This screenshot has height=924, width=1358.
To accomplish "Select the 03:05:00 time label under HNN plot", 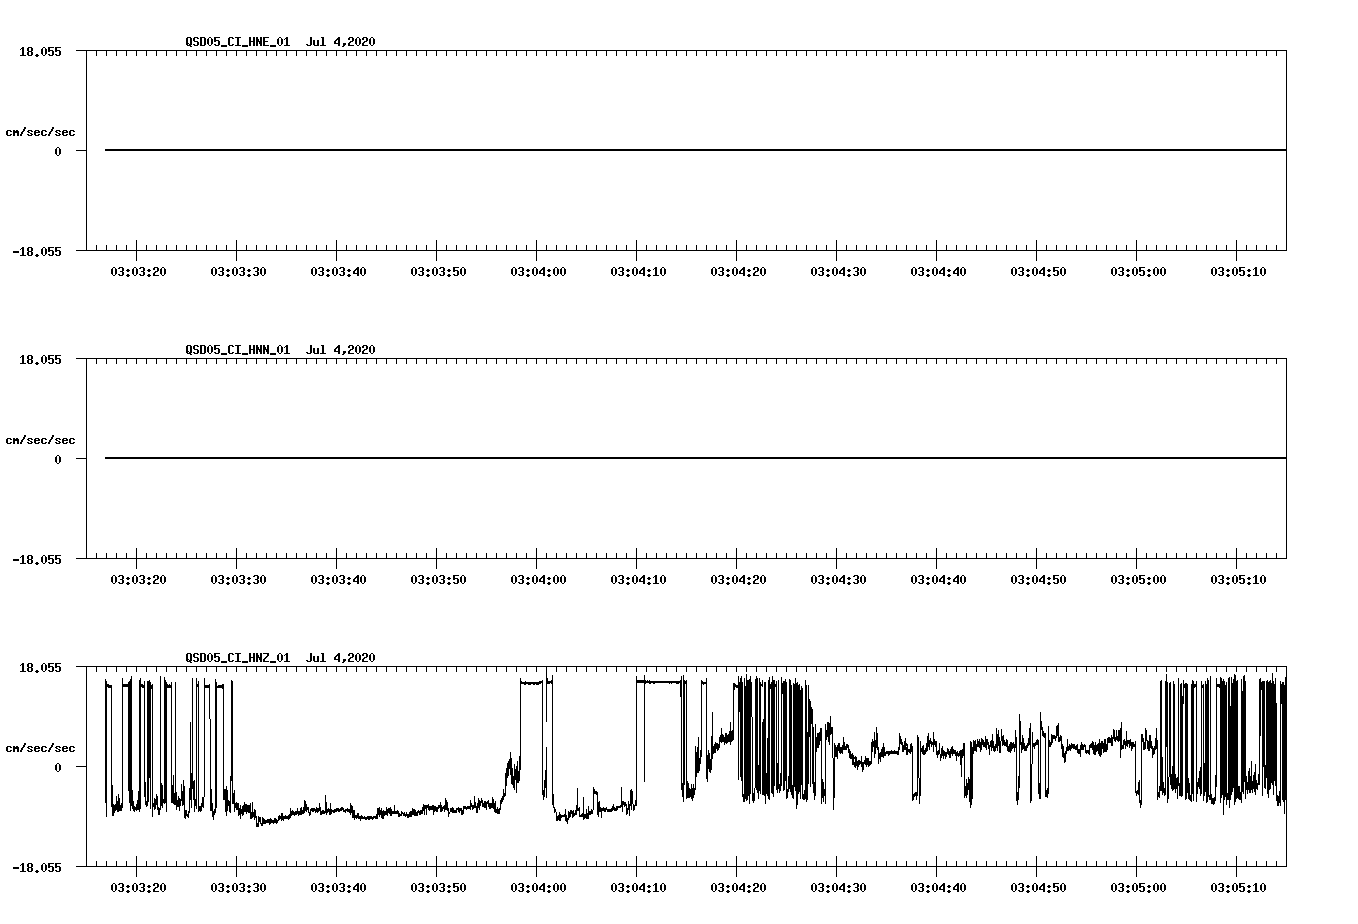I will pyautogui.click(x=1138, y=579).
